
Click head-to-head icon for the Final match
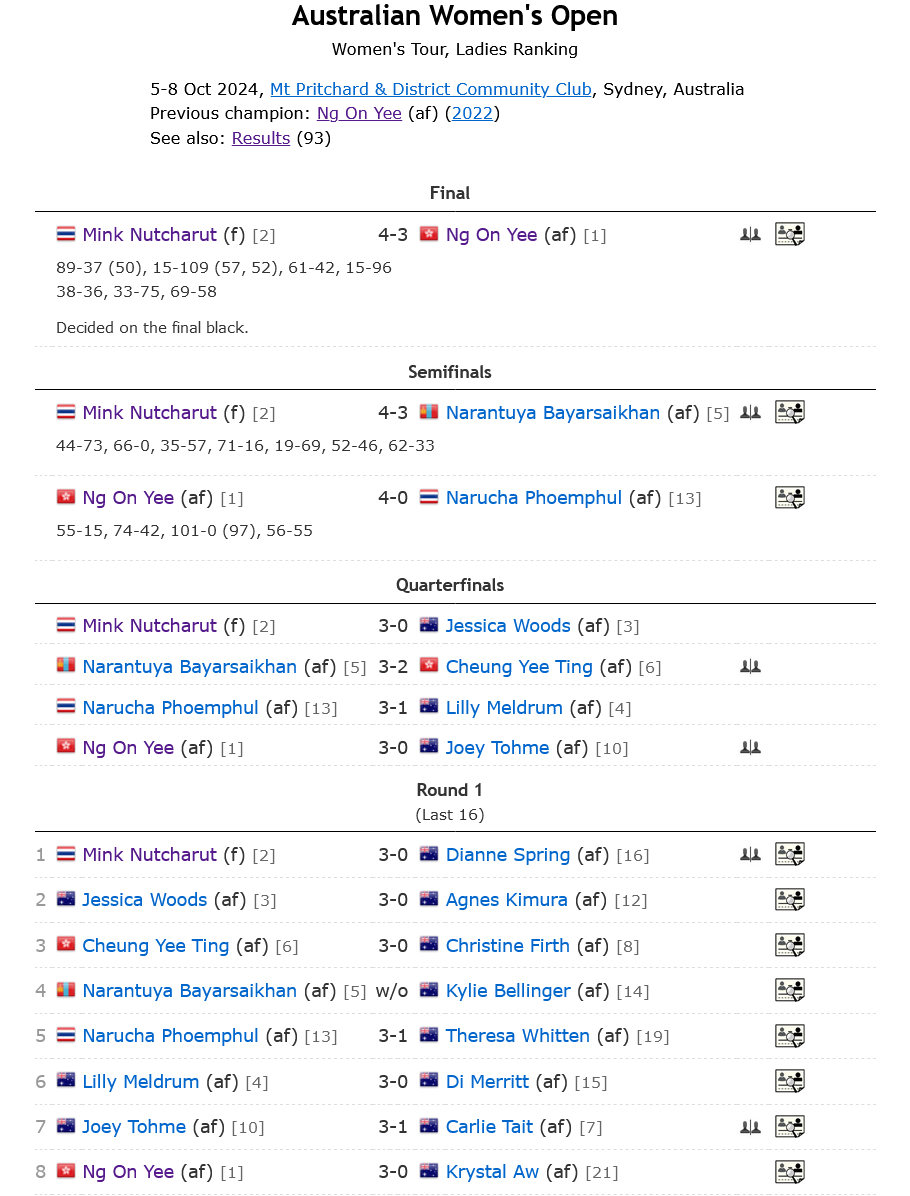[751, 235]
